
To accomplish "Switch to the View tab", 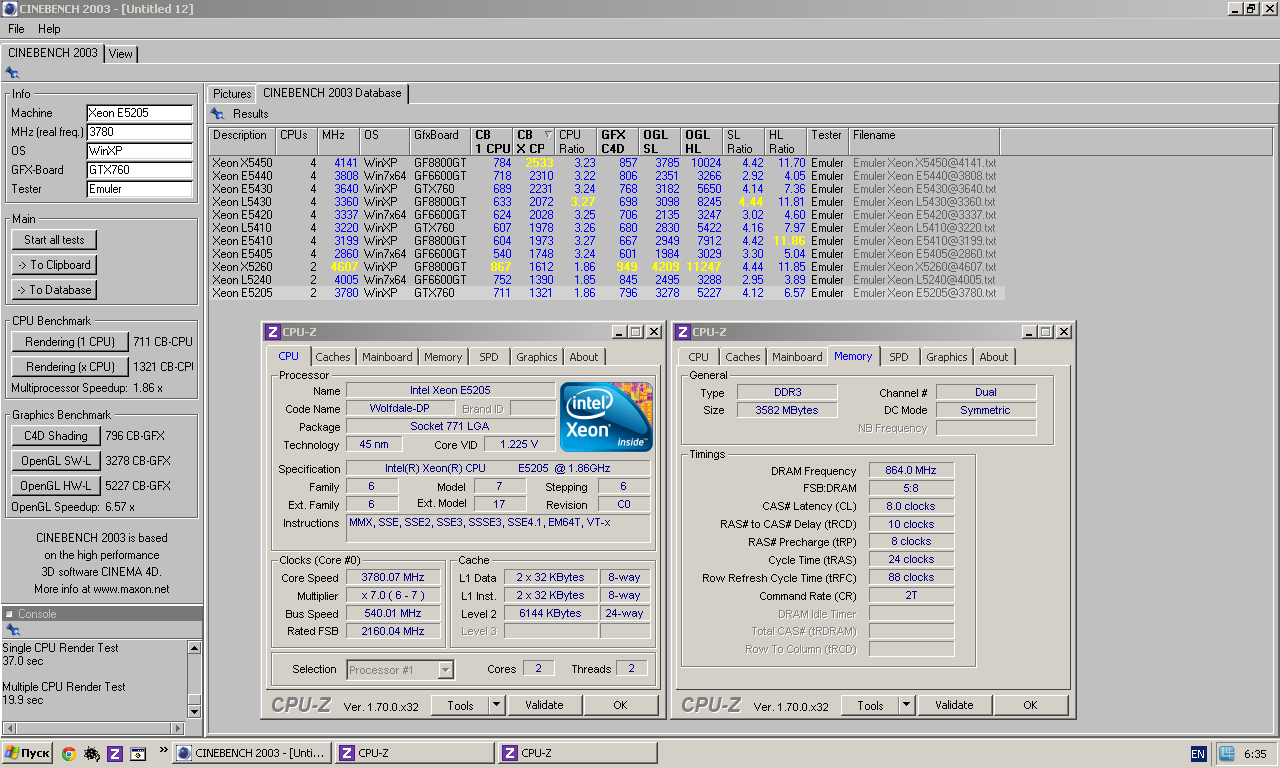I will point(120,54).
